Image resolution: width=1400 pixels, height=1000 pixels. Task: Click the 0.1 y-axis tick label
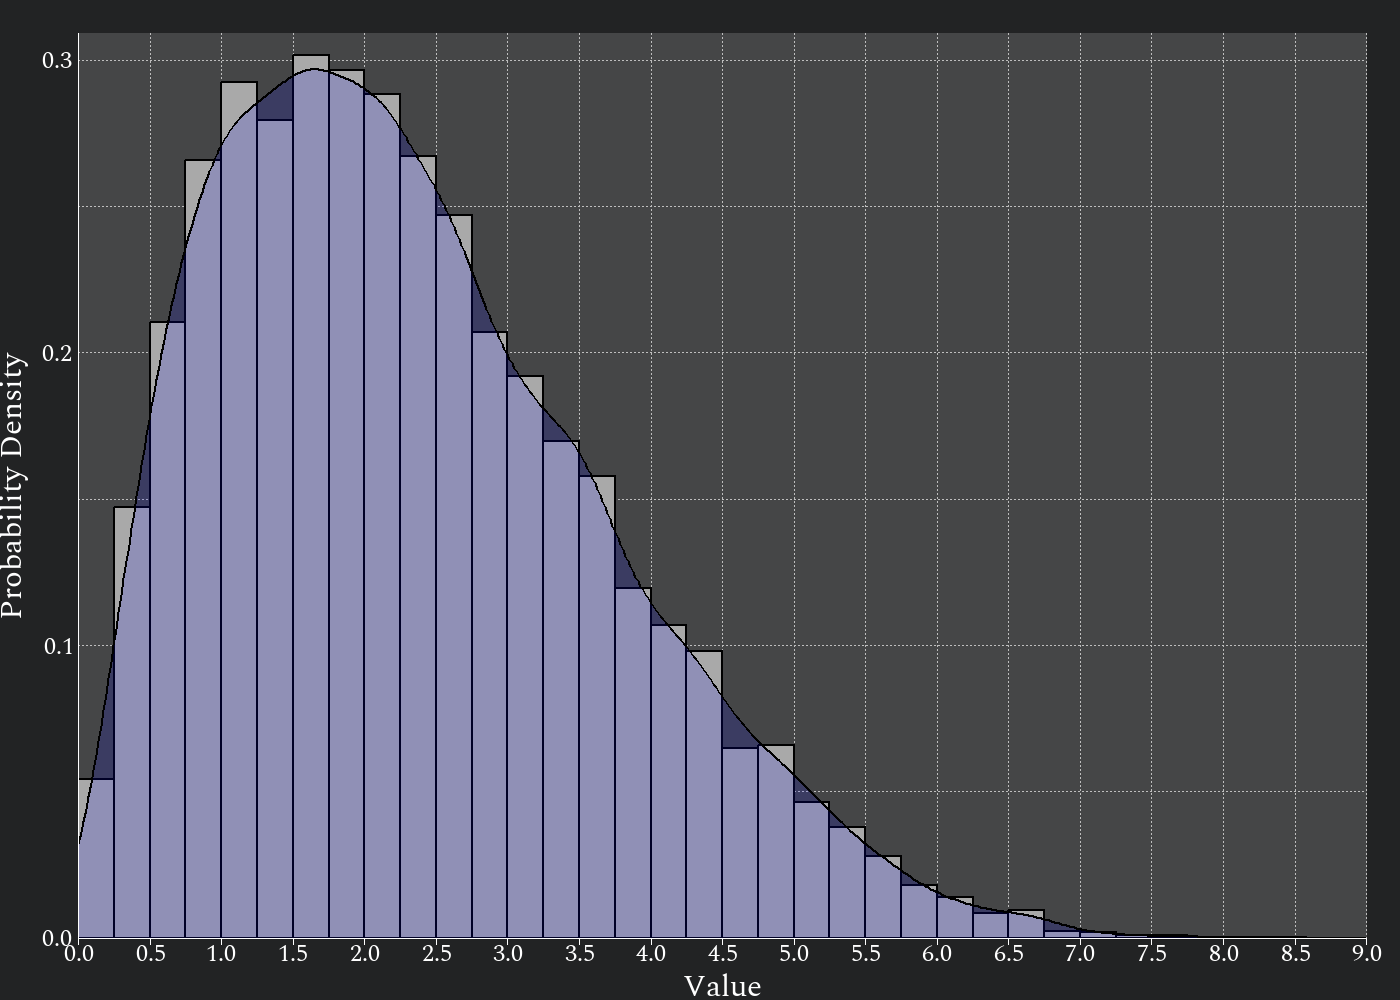[57, 646]
